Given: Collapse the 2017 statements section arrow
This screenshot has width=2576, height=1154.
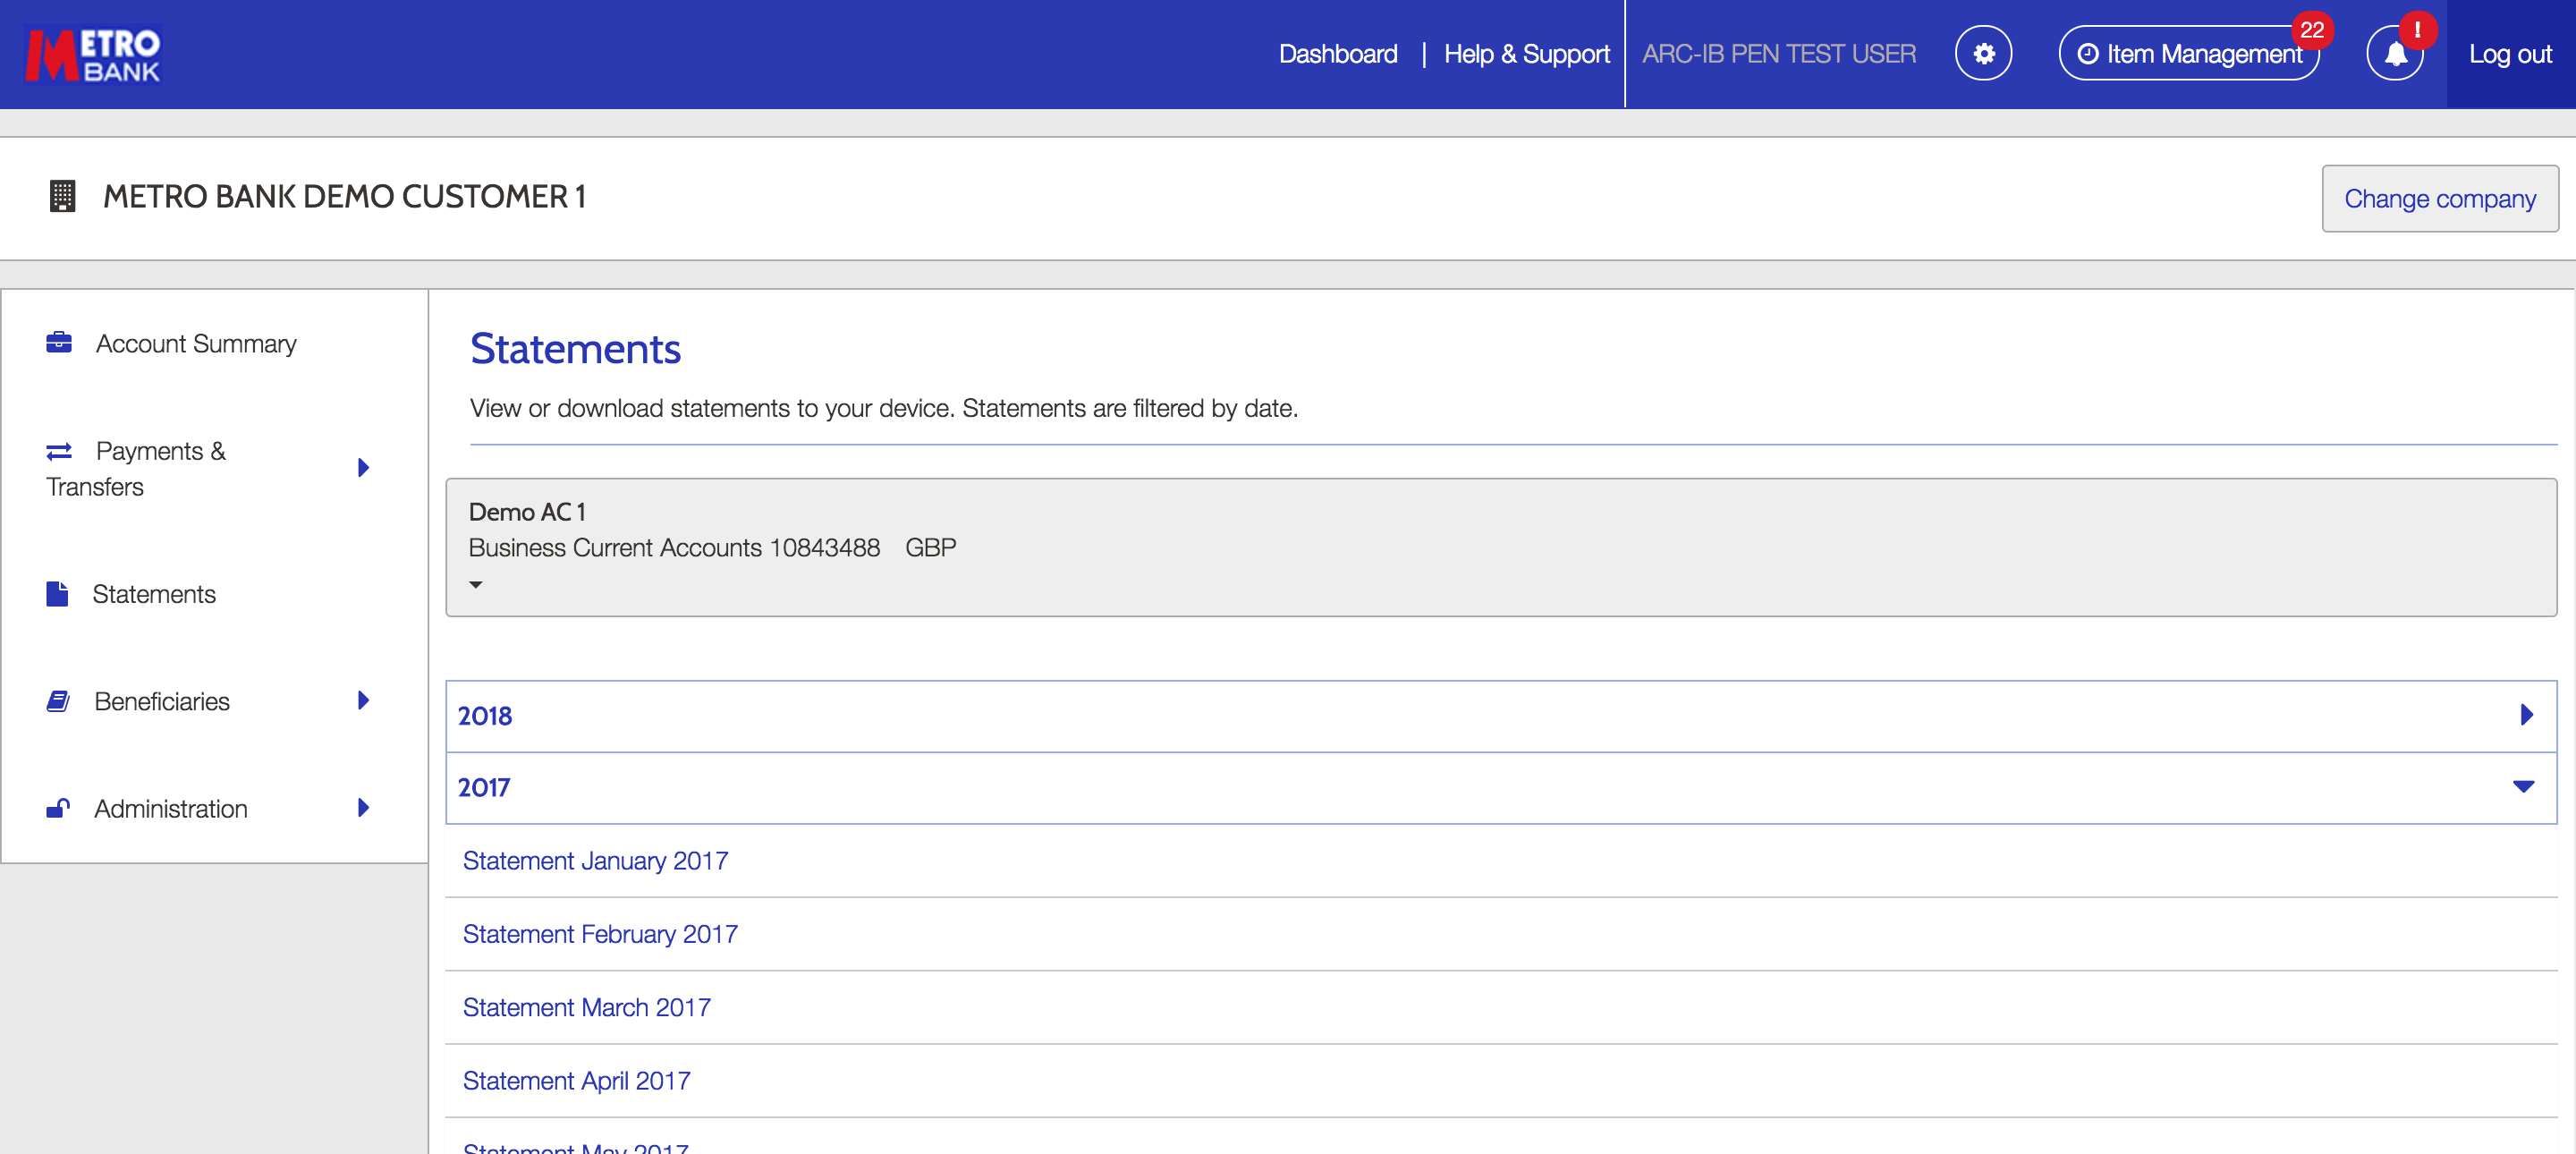Looking at the screenshot, I should (2523, 787).
